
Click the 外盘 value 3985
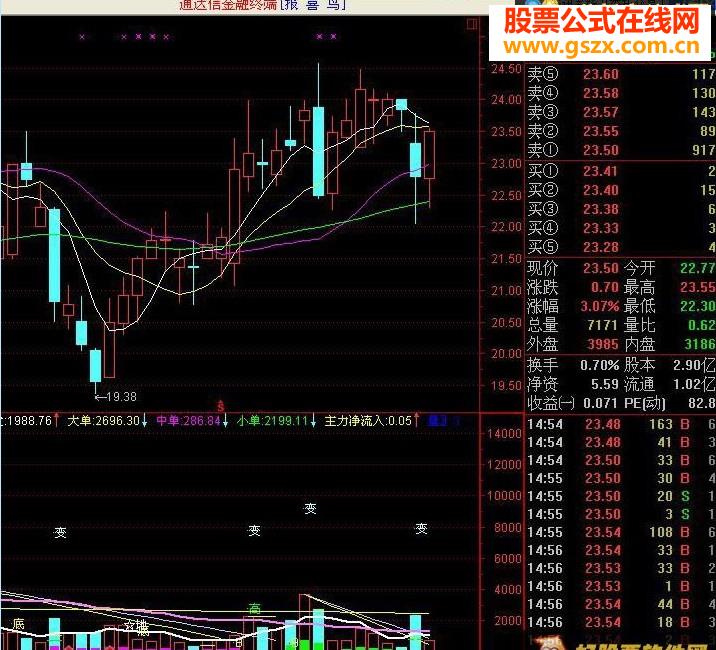pos(603,344)
